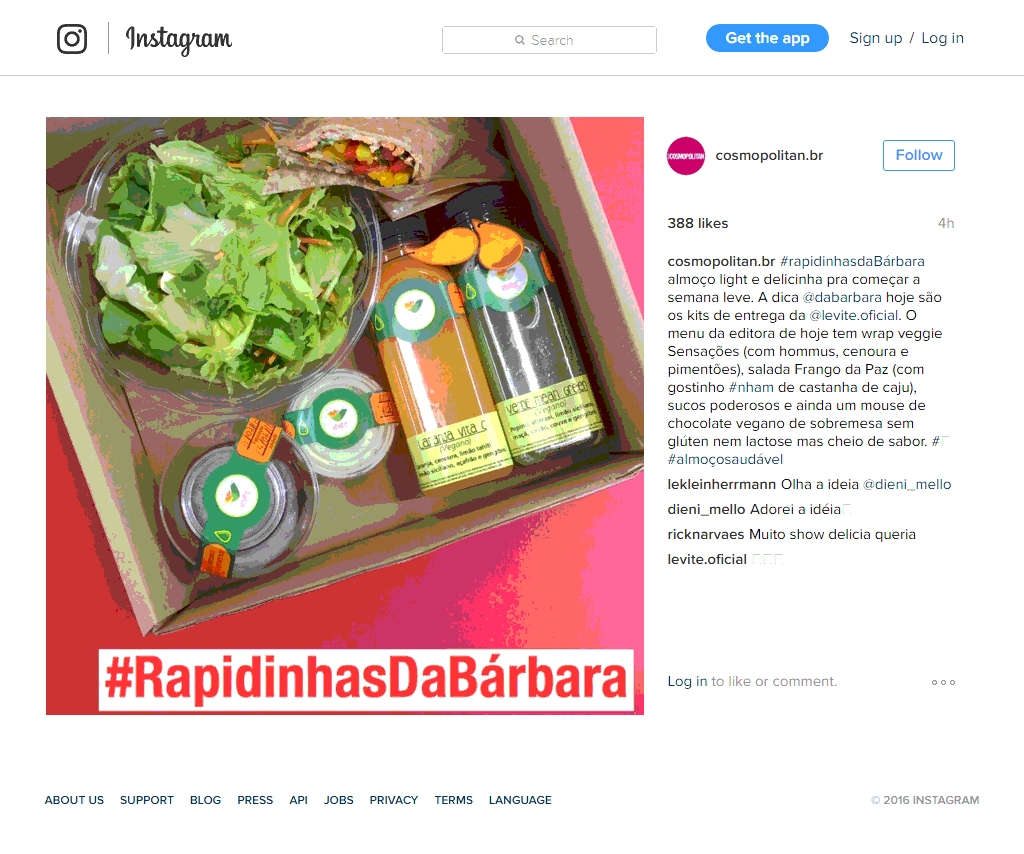Image resolution: width=1024 pixels, height=854 pixels.
Task: Open the Sign up link
Action: pyautogui.click(x=876, y=38)
